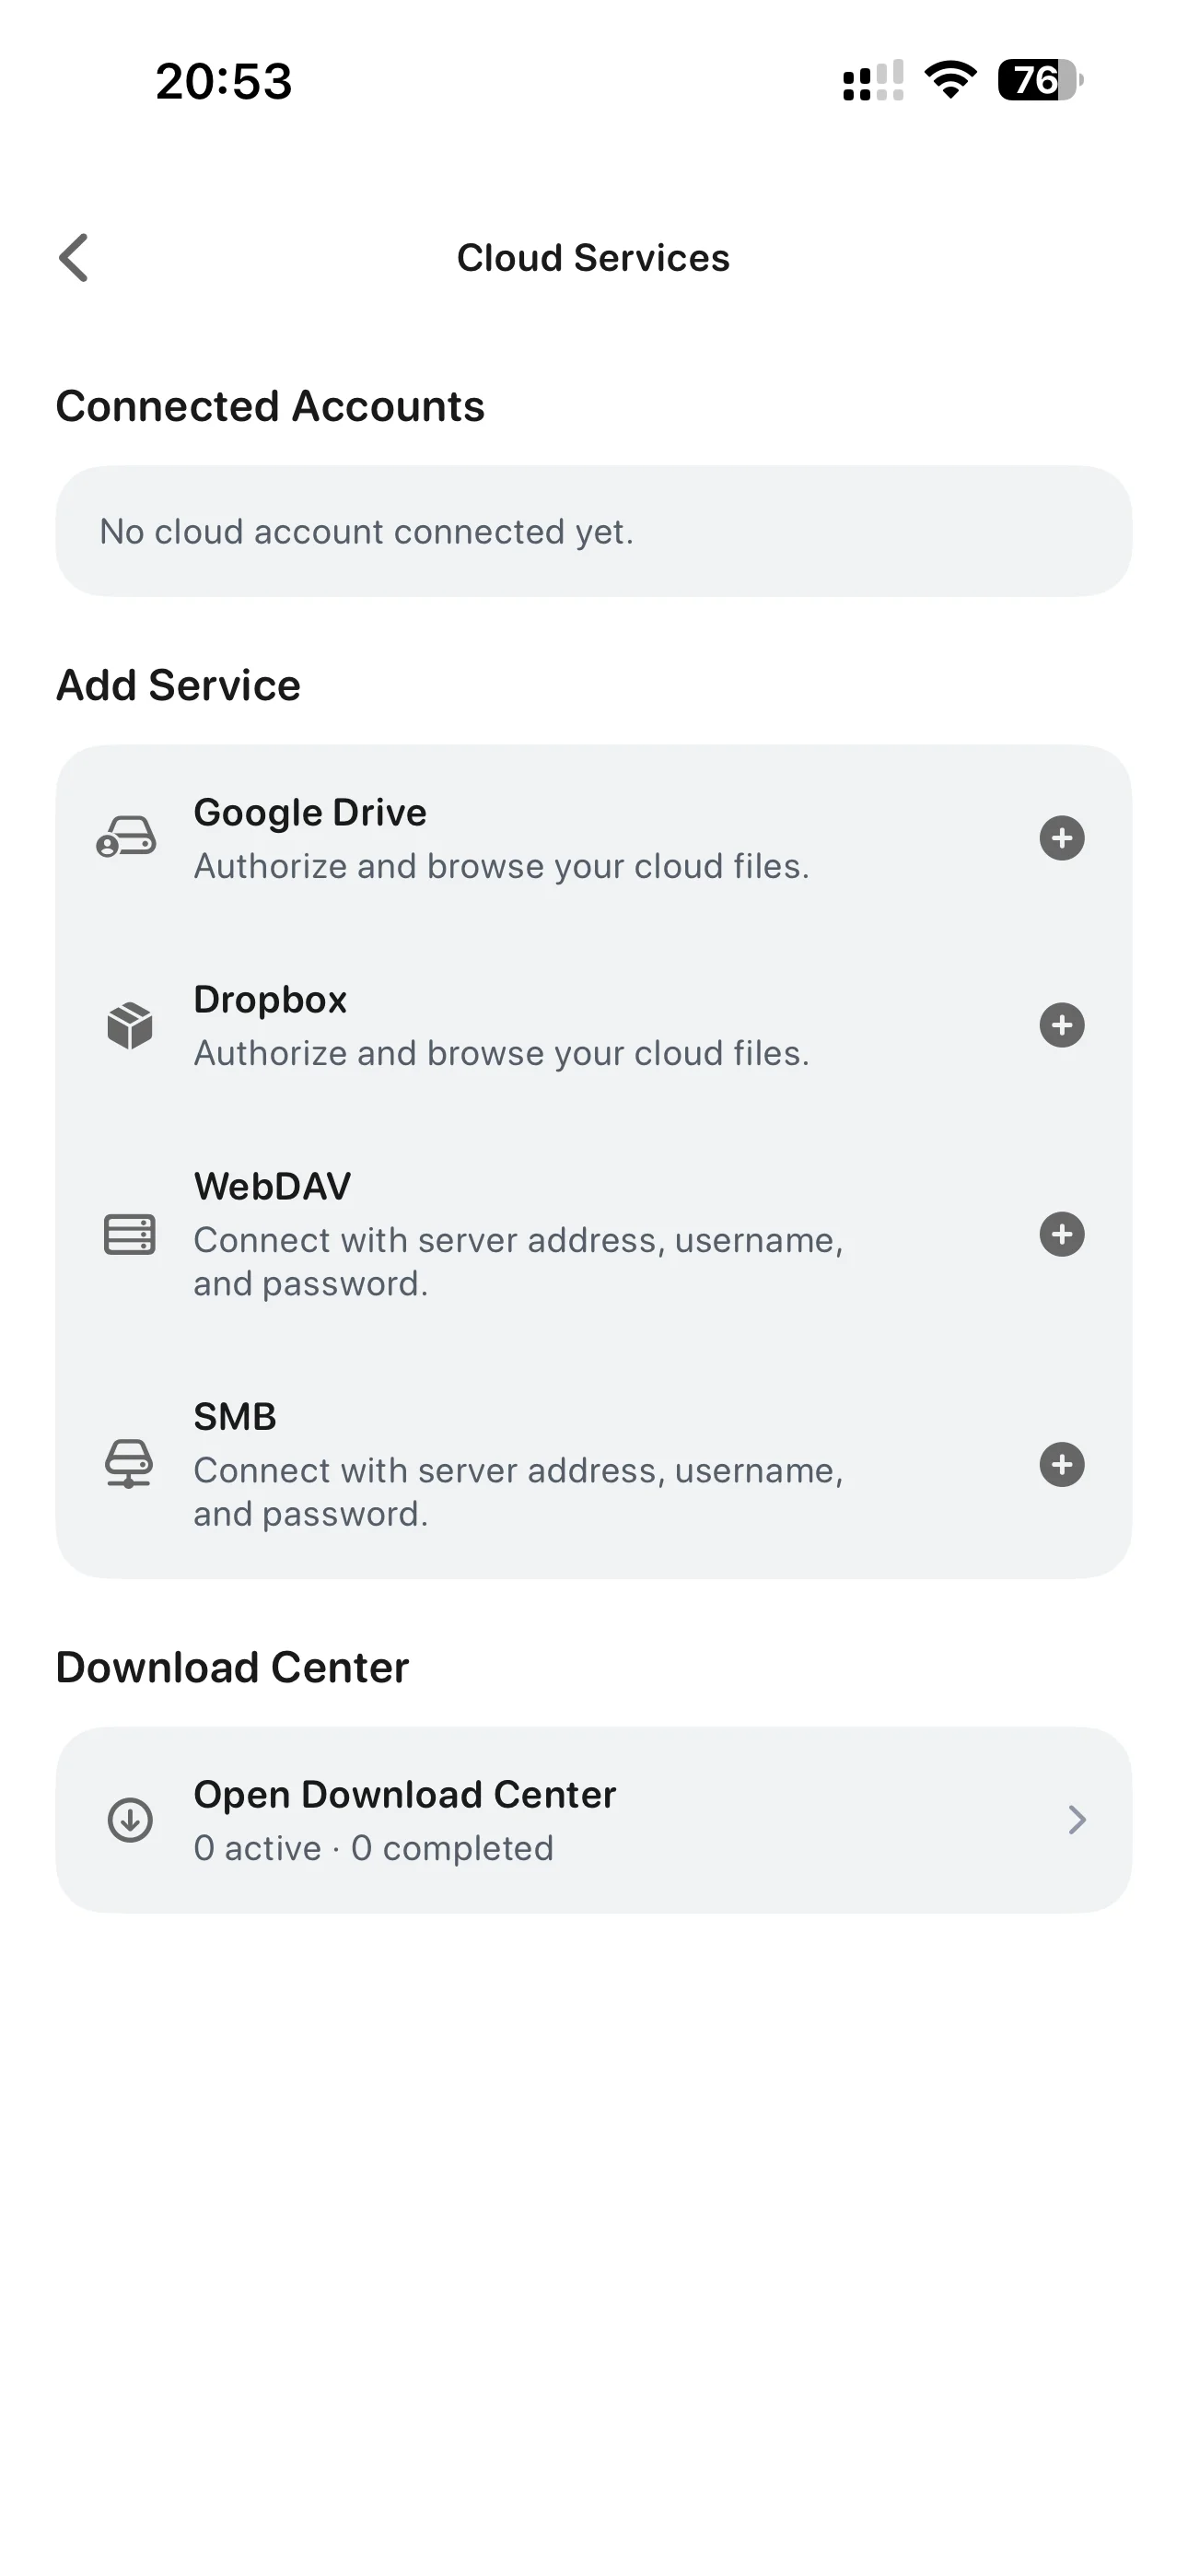Select the WebDAV title text
Screen dimensions: 1188x2576
(272, 1186)
